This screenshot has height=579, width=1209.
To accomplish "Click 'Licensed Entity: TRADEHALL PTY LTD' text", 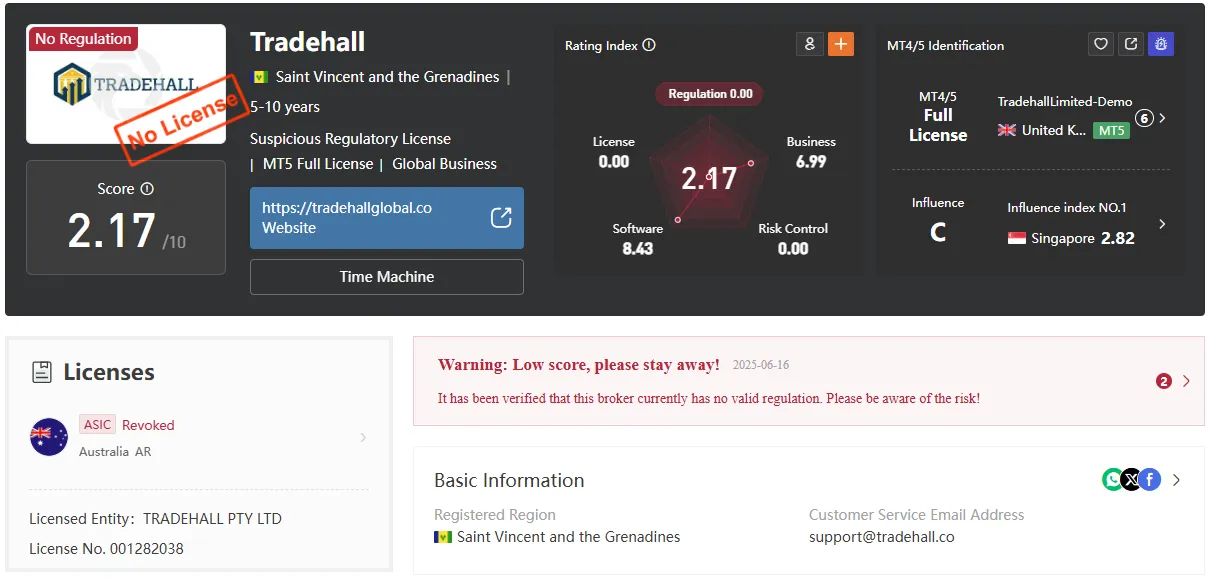I will click(x=155, y=519).
